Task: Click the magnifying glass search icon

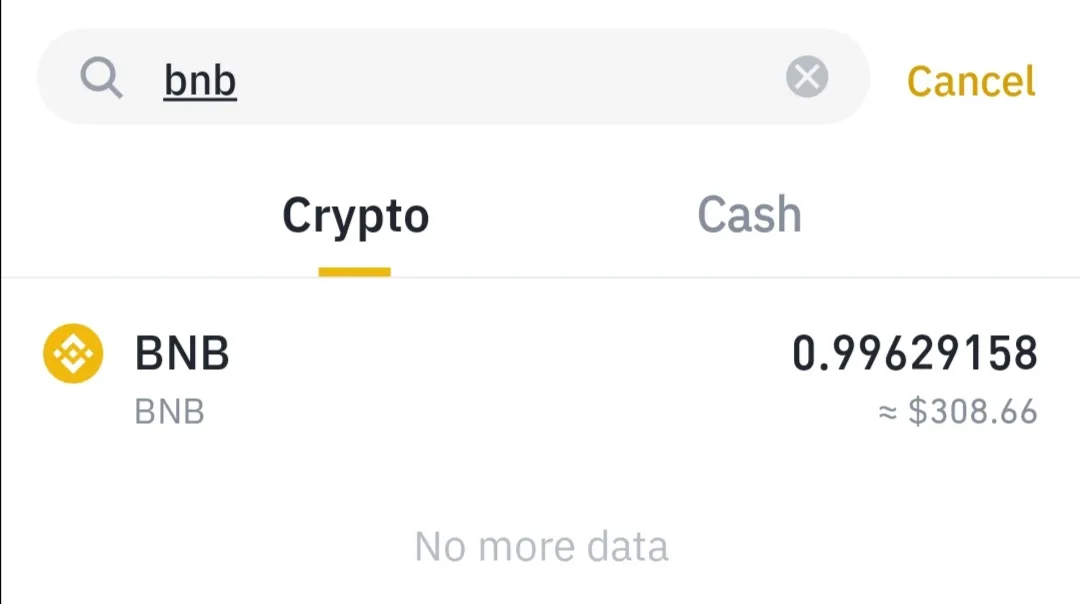Action: [x=101, y=78]
